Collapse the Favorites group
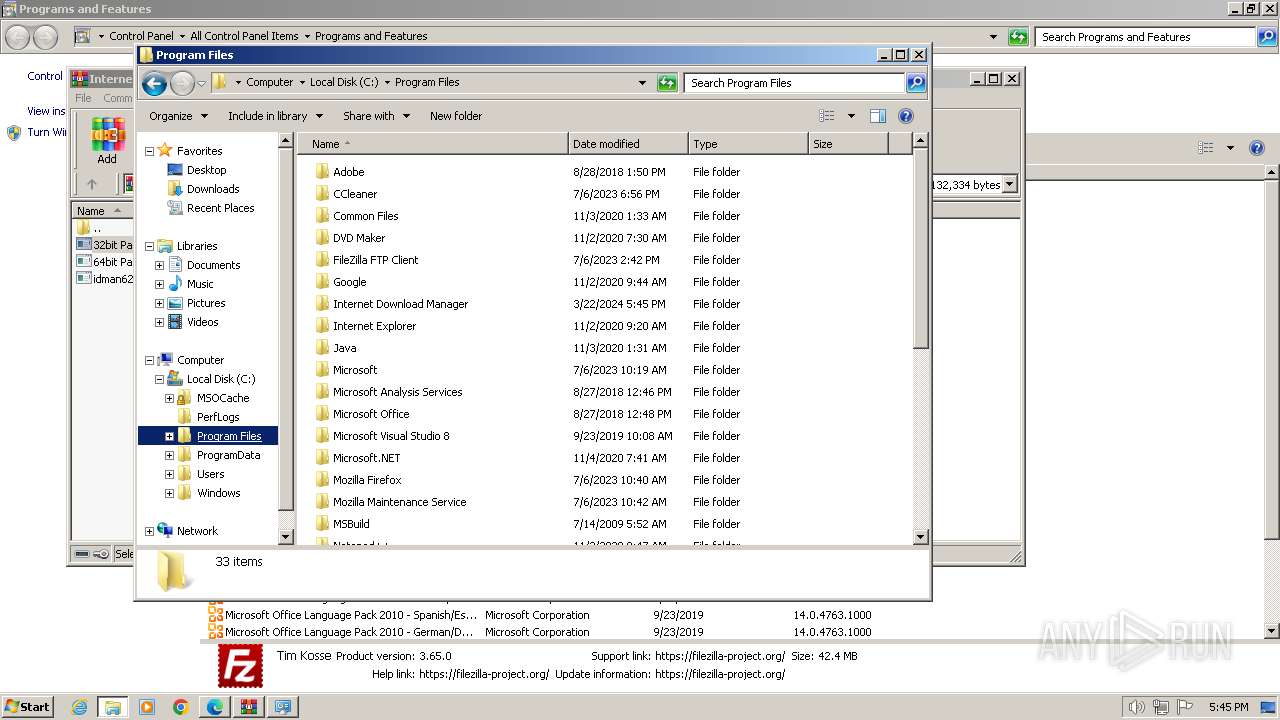The width and height of the screenshot is (1280, 720). coord(150,151)
